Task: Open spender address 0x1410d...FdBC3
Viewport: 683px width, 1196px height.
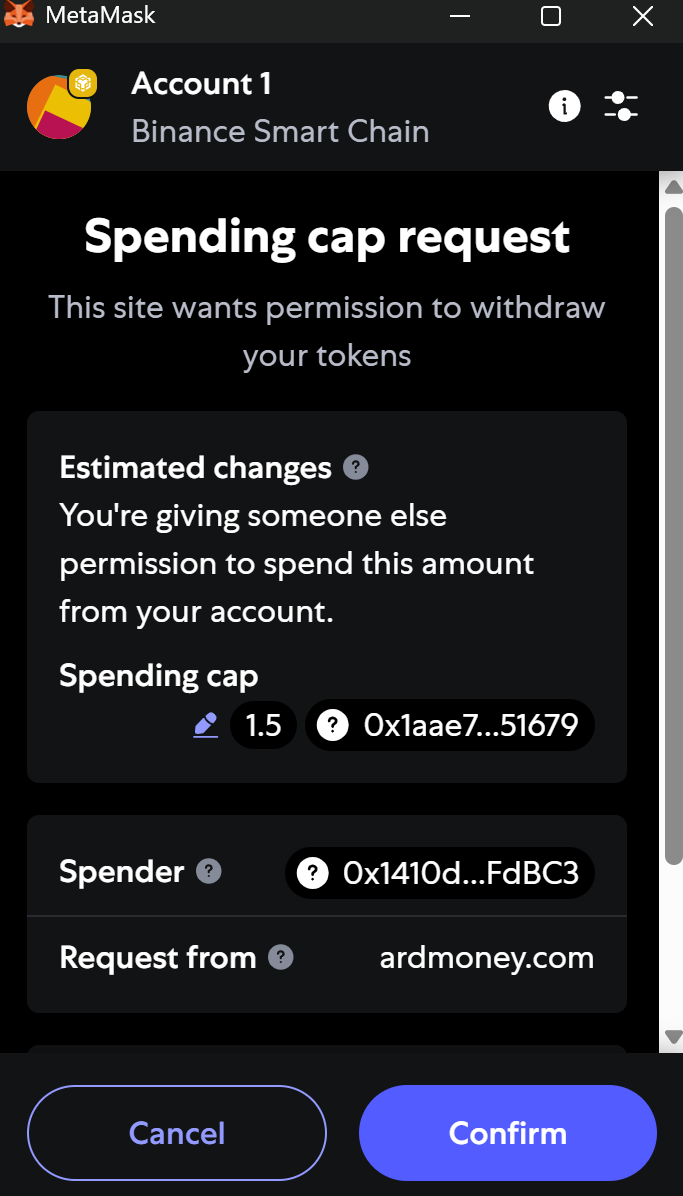Action: pyautogui.click(x=440, y=873)
